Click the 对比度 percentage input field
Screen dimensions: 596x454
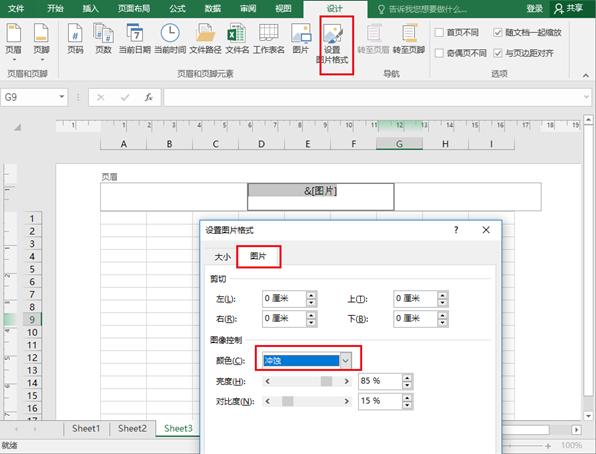point(379,401)
